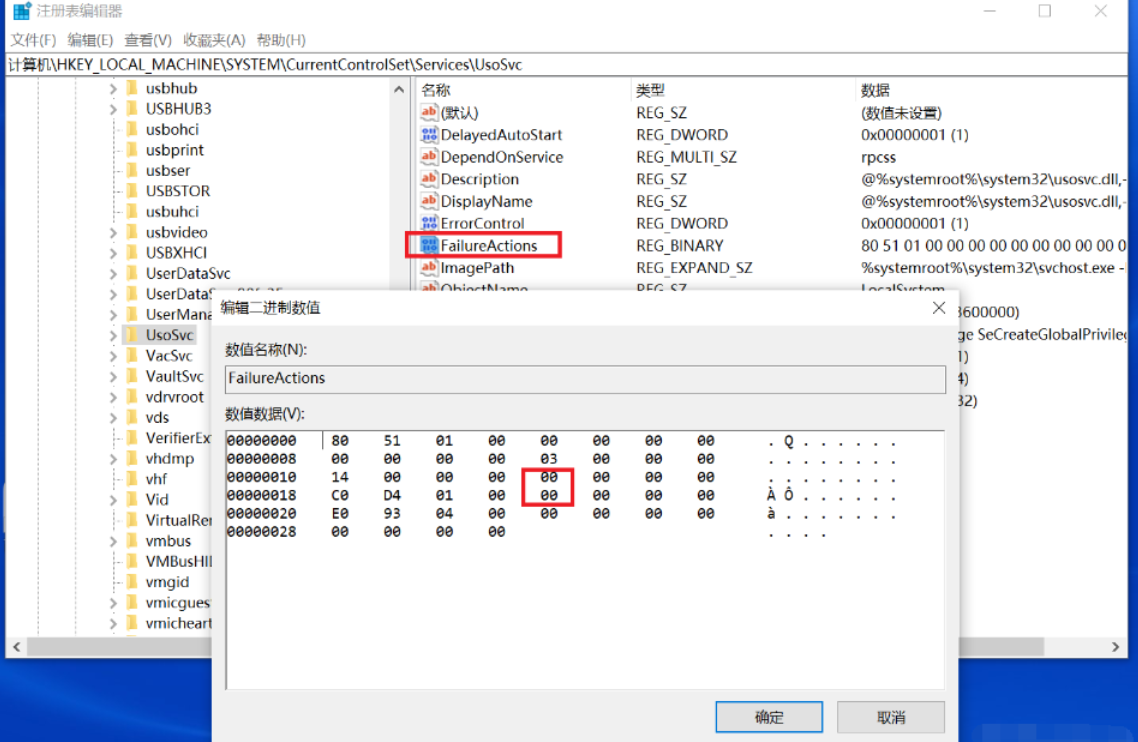
Task: Select the C0 byte at offset 00000018
Action: click(340, 495)
